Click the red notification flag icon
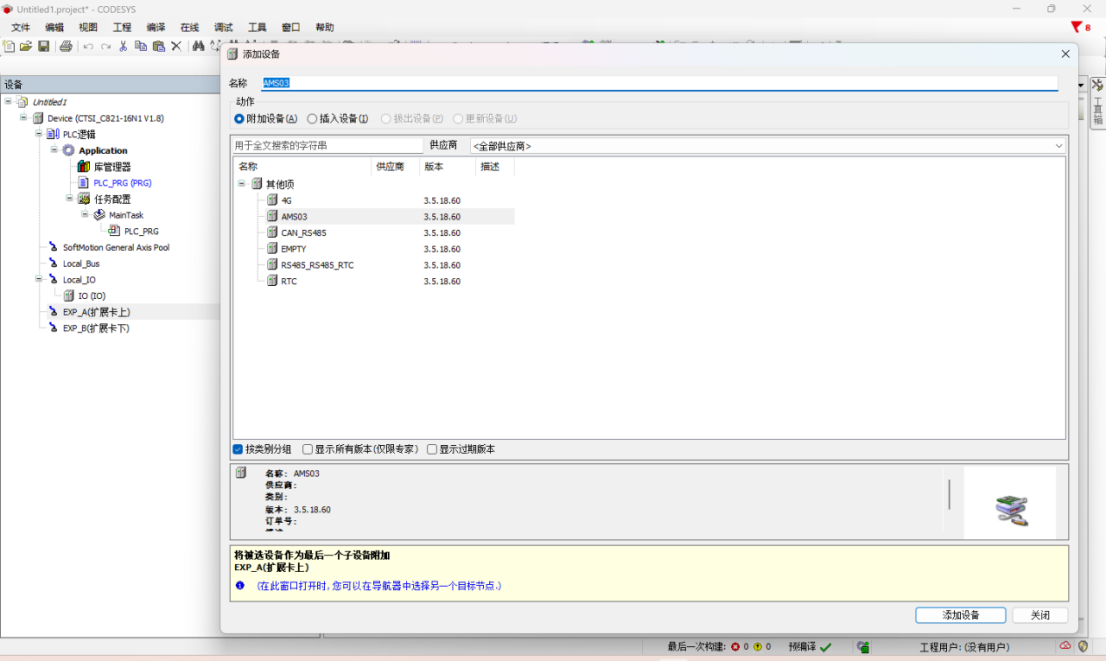 1076,27
